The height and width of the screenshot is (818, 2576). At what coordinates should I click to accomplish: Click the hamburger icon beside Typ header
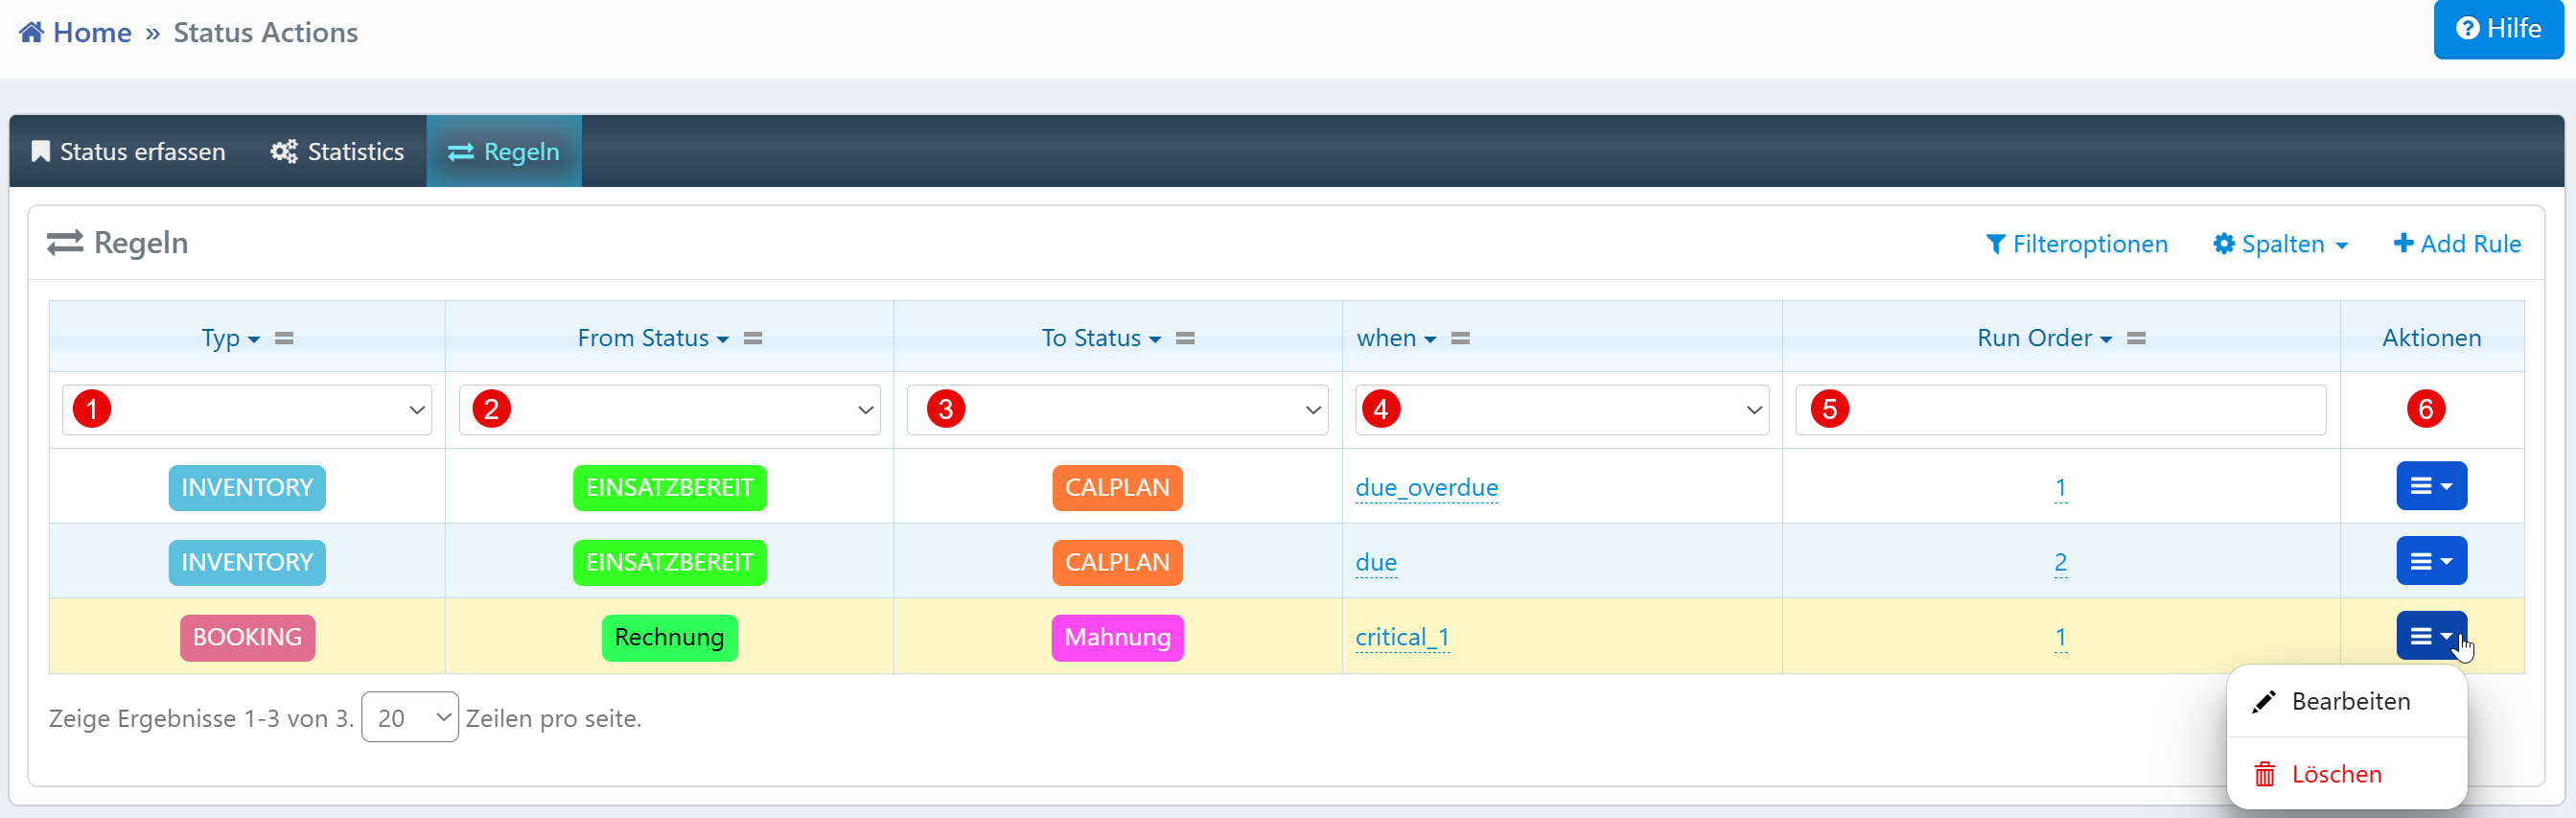(x=284, y=339)
